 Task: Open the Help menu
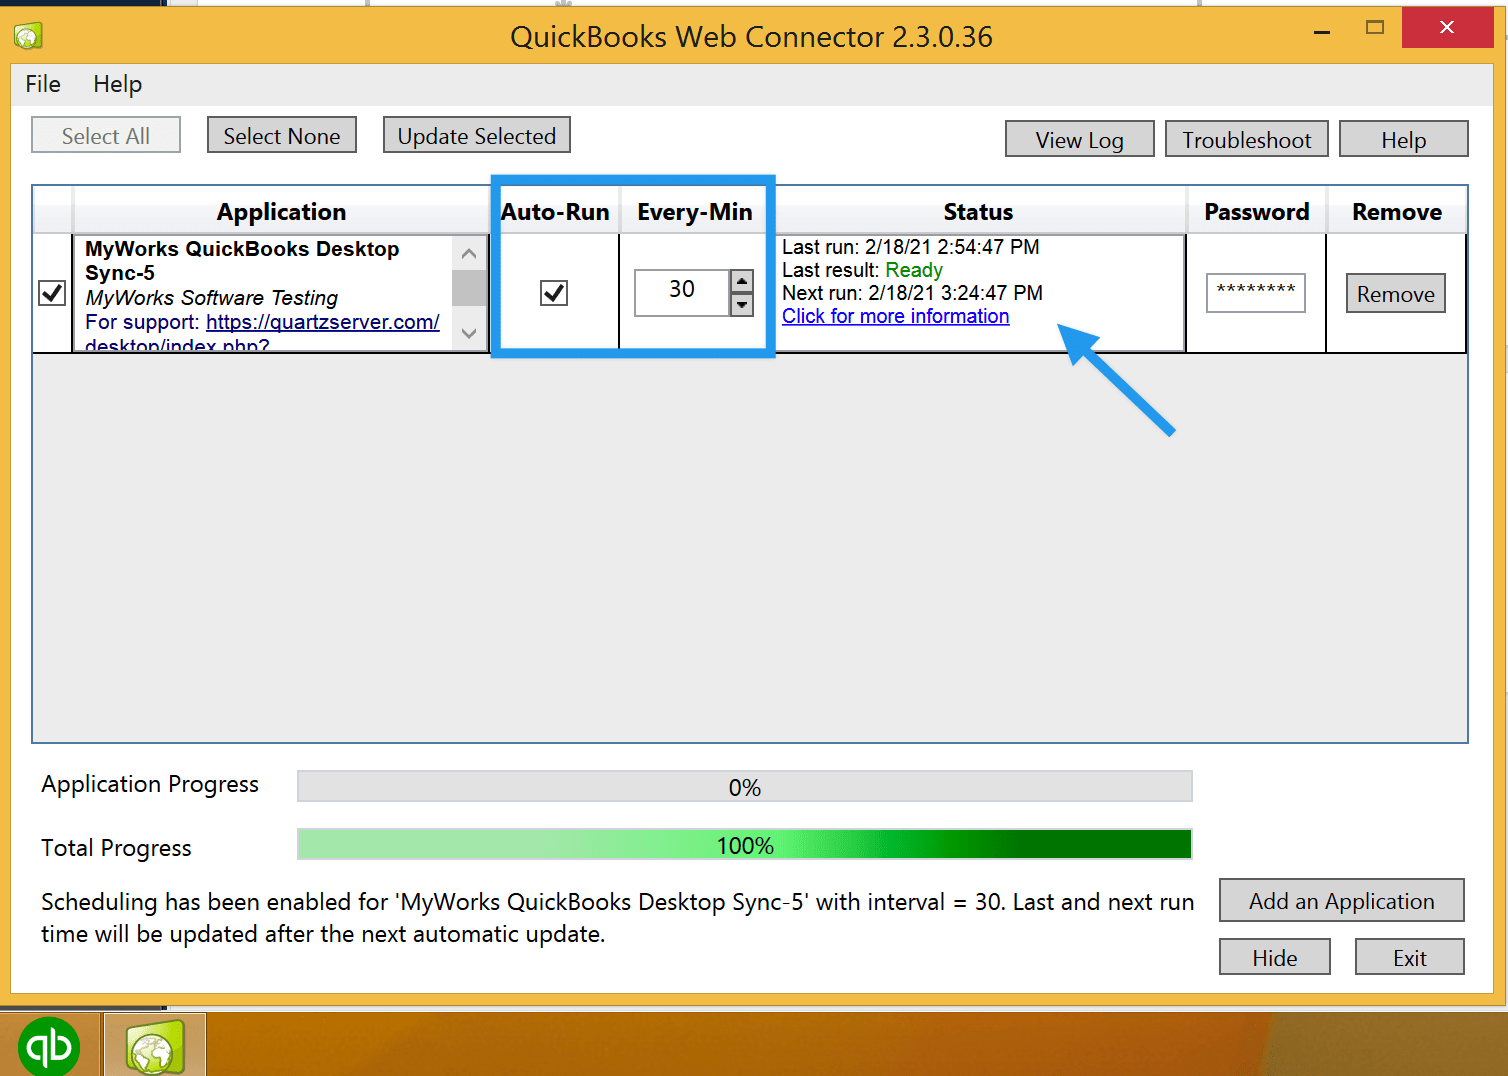point(117,84)
